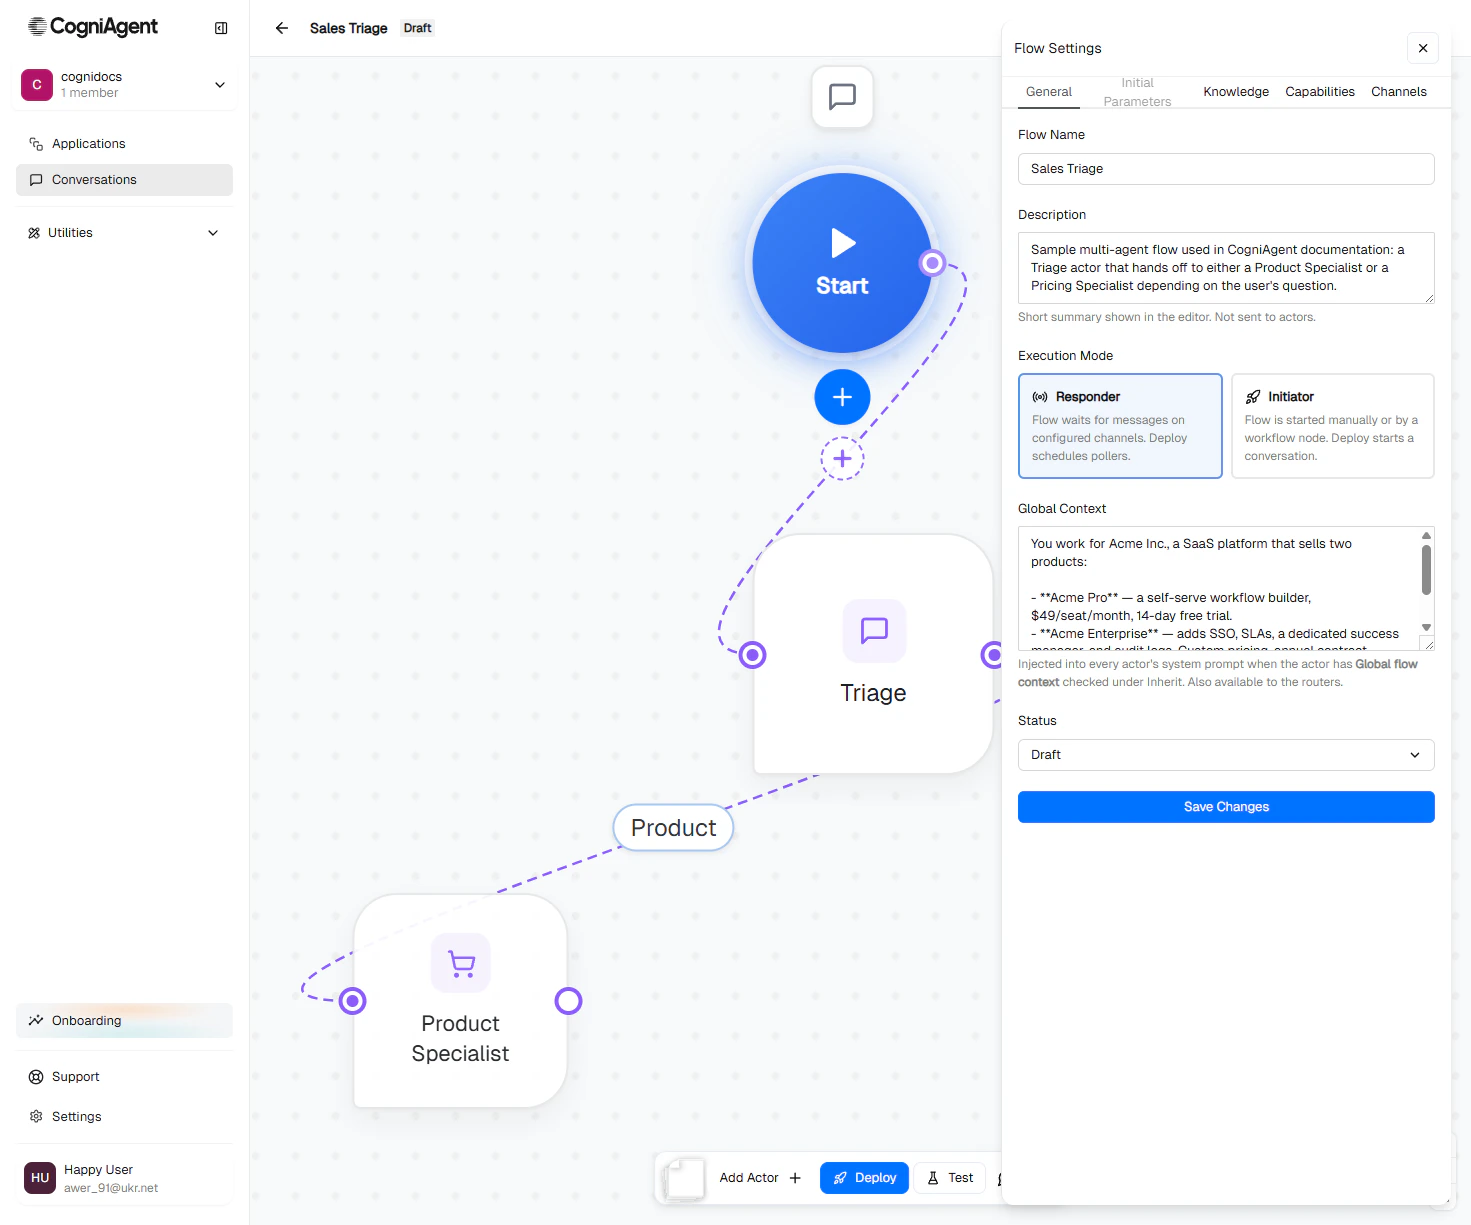Go back using the left arrow

click(282, 28)
